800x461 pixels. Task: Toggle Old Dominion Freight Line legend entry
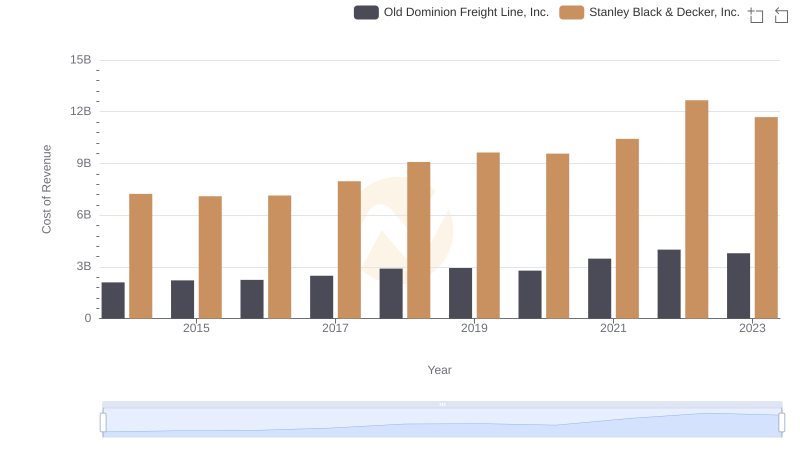pyautogui.click(x=451, y=12)
